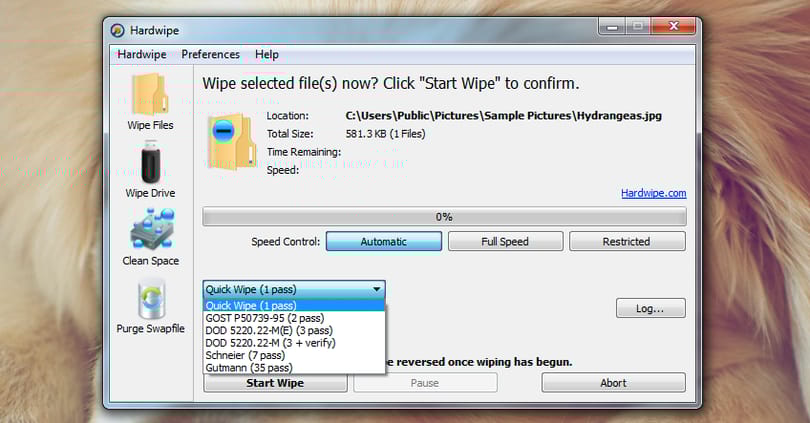Select DOD 5220.22-M (3 + verify) option

(x=294, y=343)
